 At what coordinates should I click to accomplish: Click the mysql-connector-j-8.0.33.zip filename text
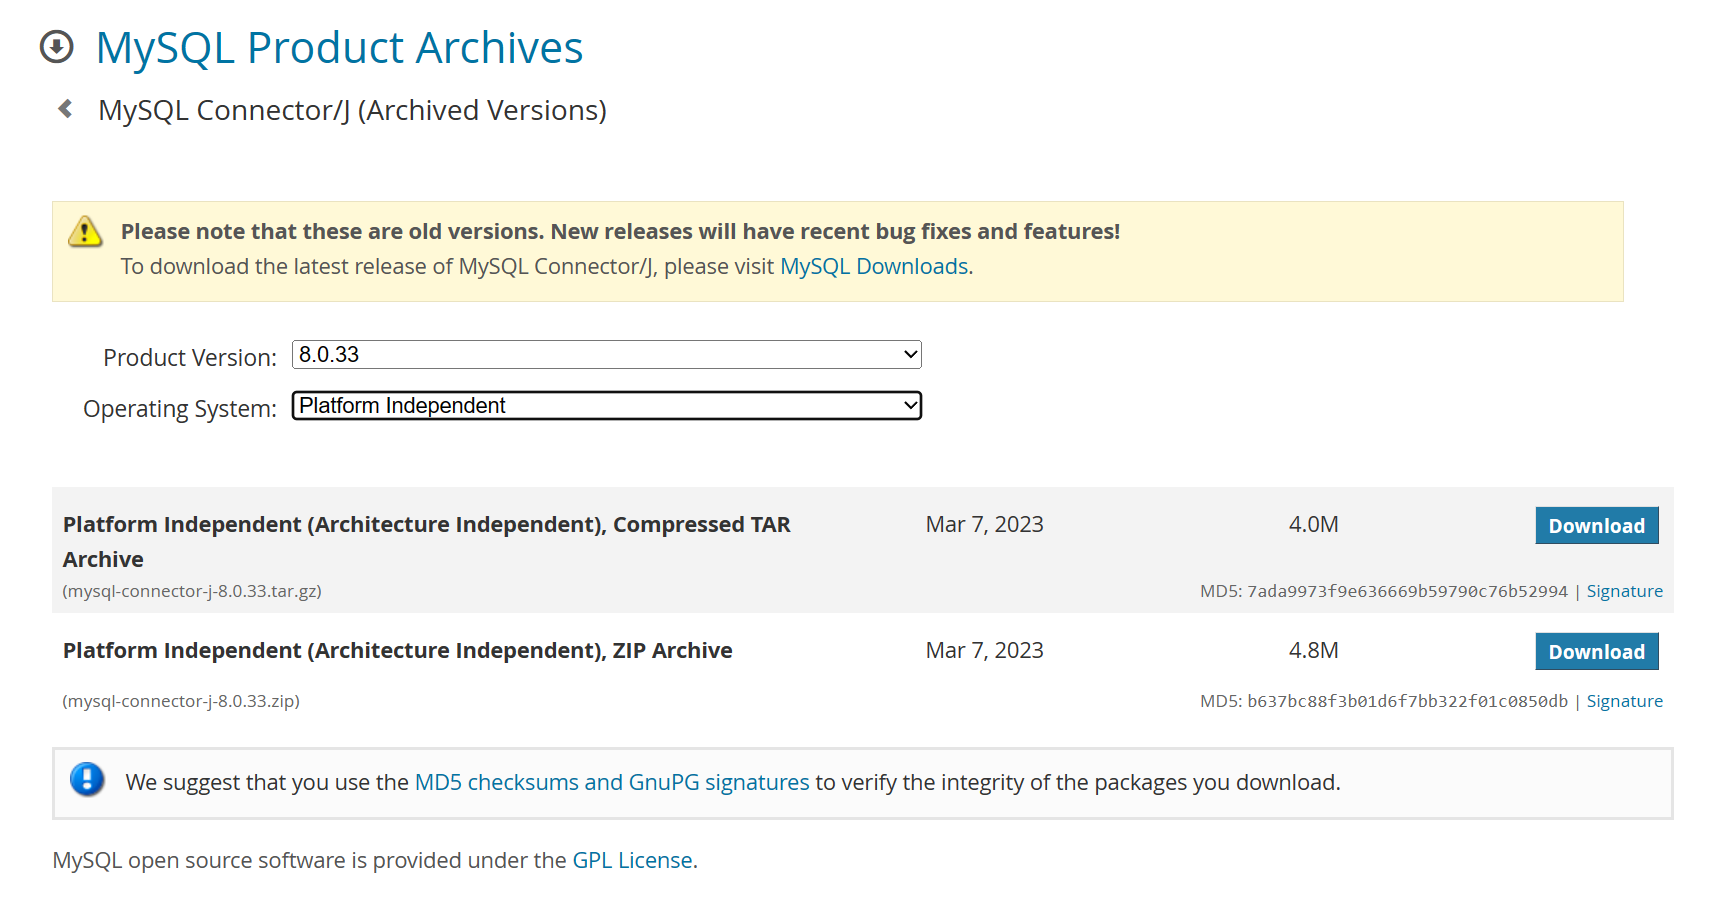click(181, 701)
